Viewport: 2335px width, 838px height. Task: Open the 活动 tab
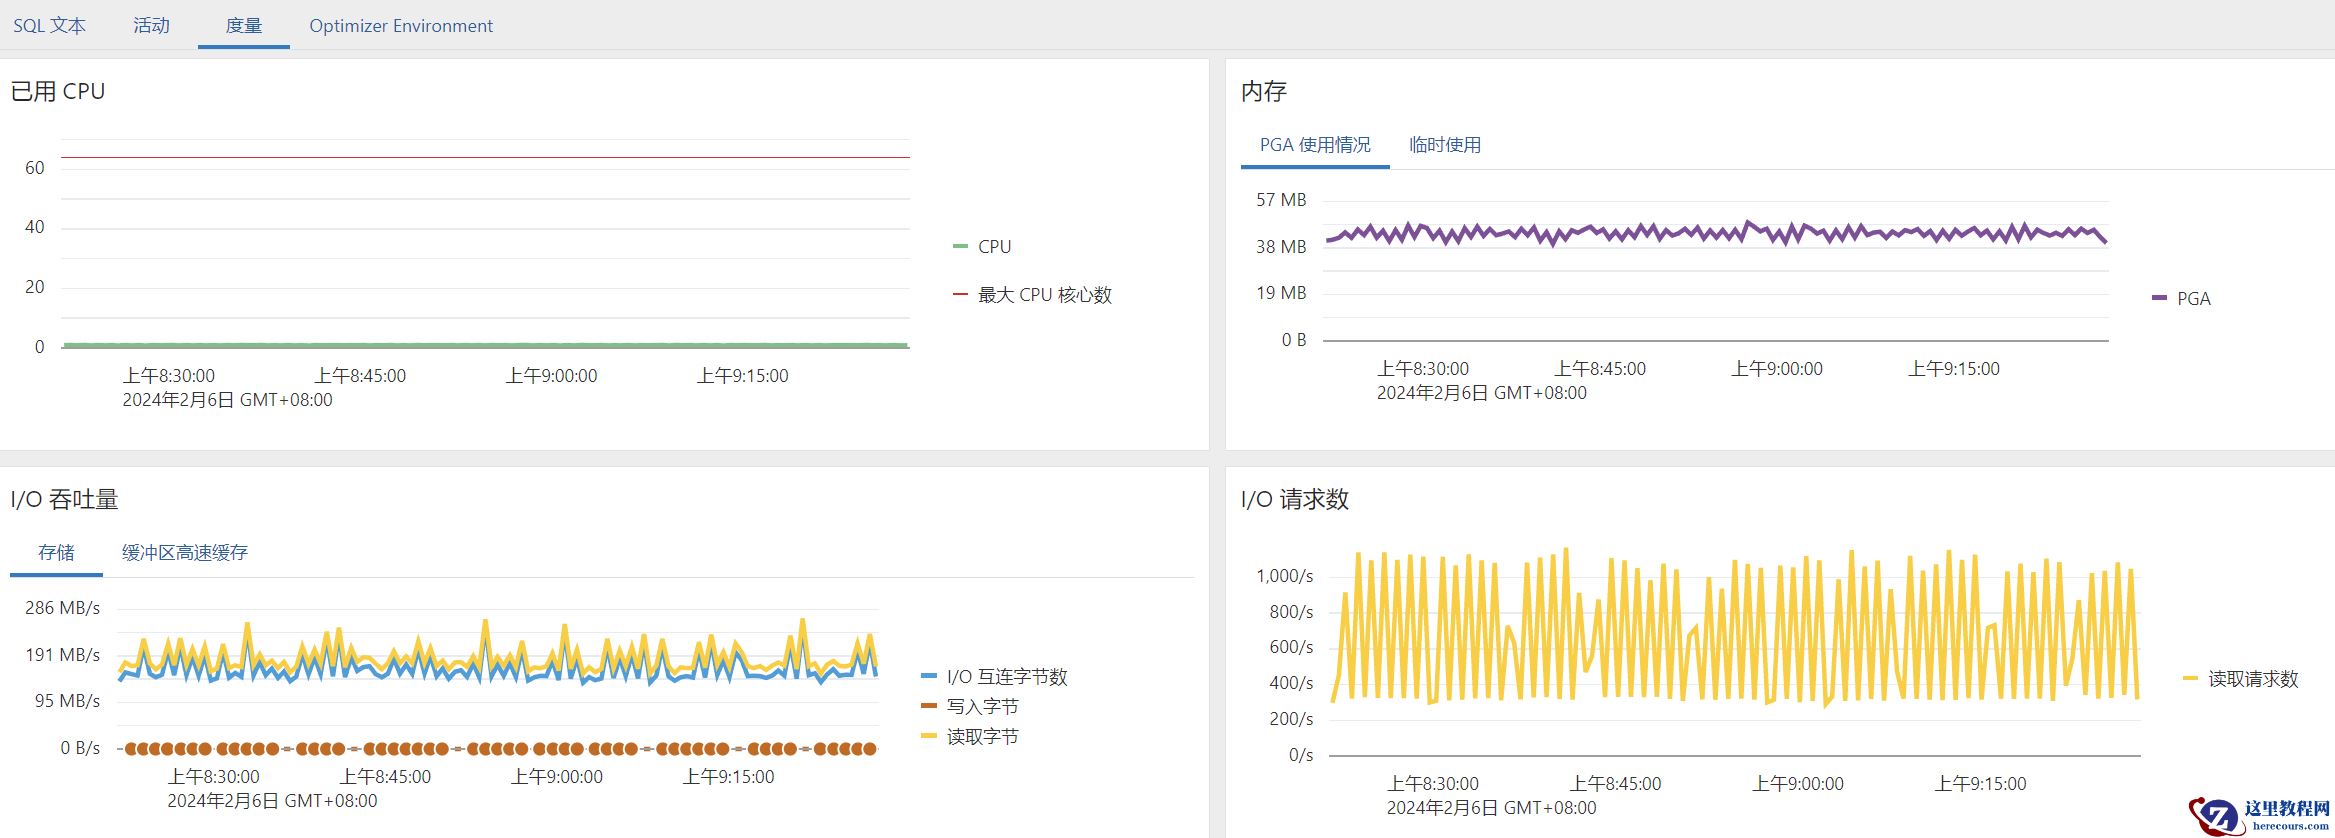coord(152,26)
